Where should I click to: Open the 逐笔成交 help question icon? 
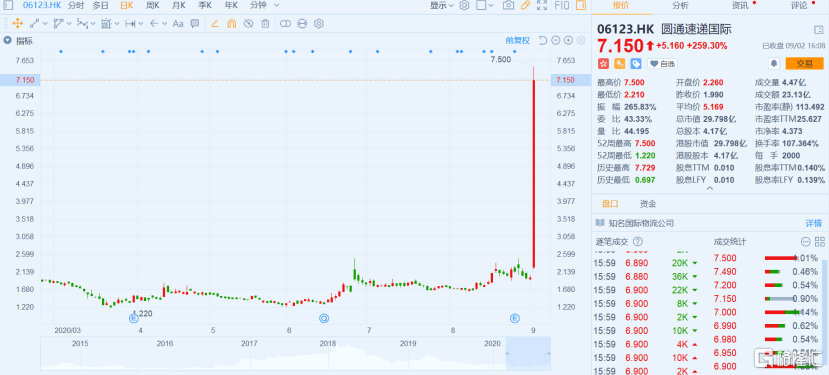coord(637,242)
